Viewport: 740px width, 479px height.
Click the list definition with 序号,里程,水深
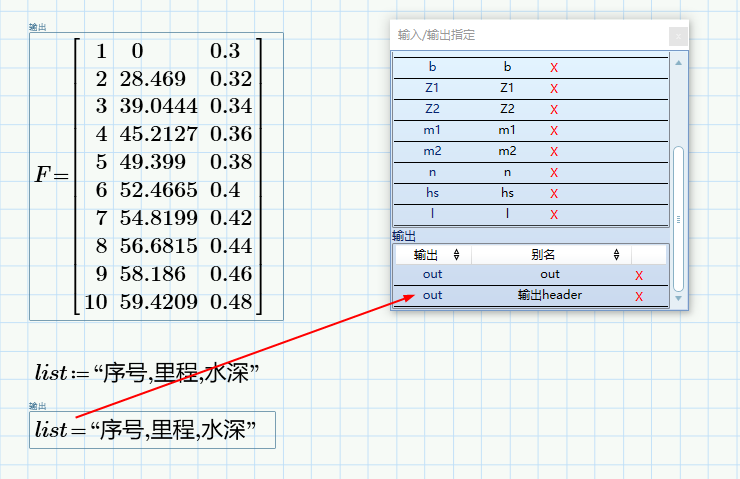[148, 373]
